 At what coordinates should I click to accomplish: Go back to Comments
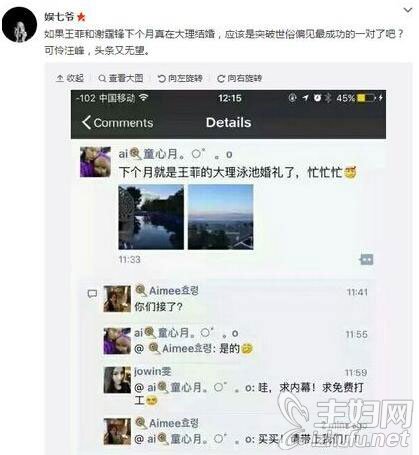[x=118, y=122]
